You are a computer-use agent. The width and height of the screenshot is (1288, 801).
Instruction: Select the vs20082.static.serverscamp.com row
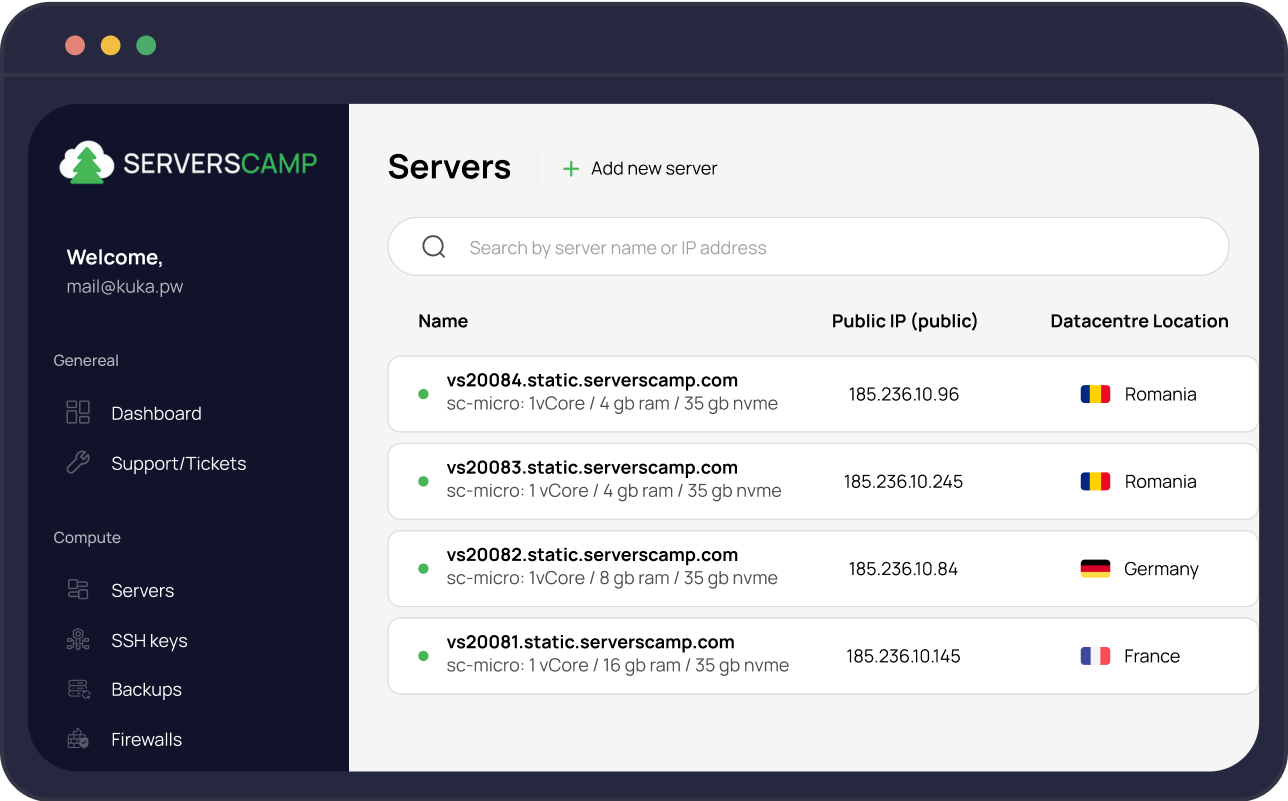click(592, 555)
